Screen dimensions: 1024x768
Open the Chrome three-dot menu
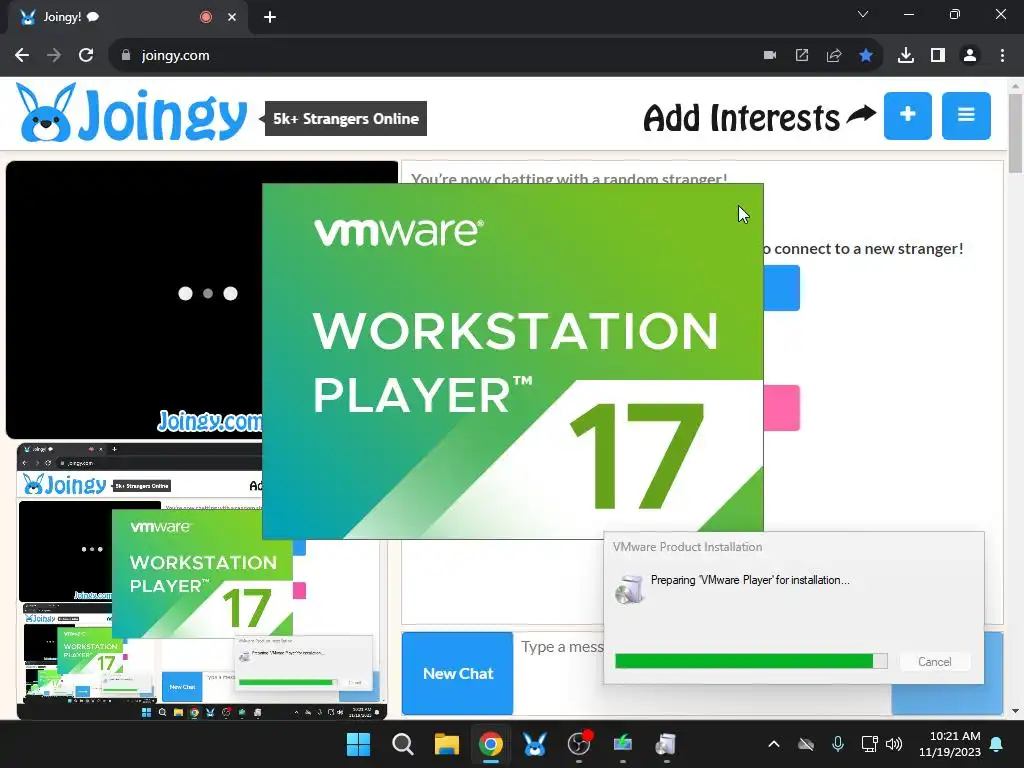(x=1002, y=56)
